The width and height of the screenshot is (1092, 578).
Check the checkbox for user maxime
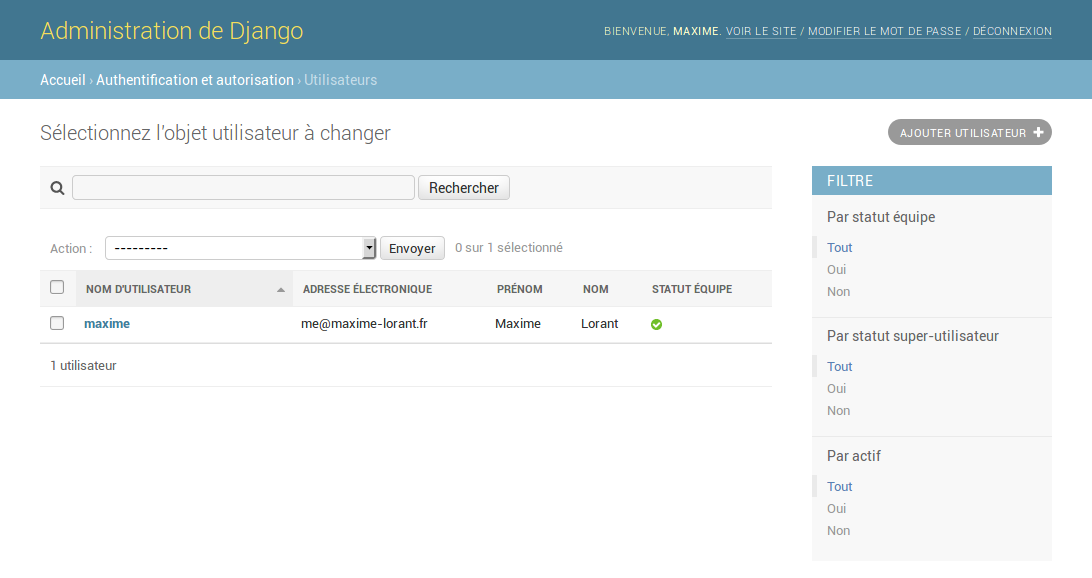[x=57, y=323]
